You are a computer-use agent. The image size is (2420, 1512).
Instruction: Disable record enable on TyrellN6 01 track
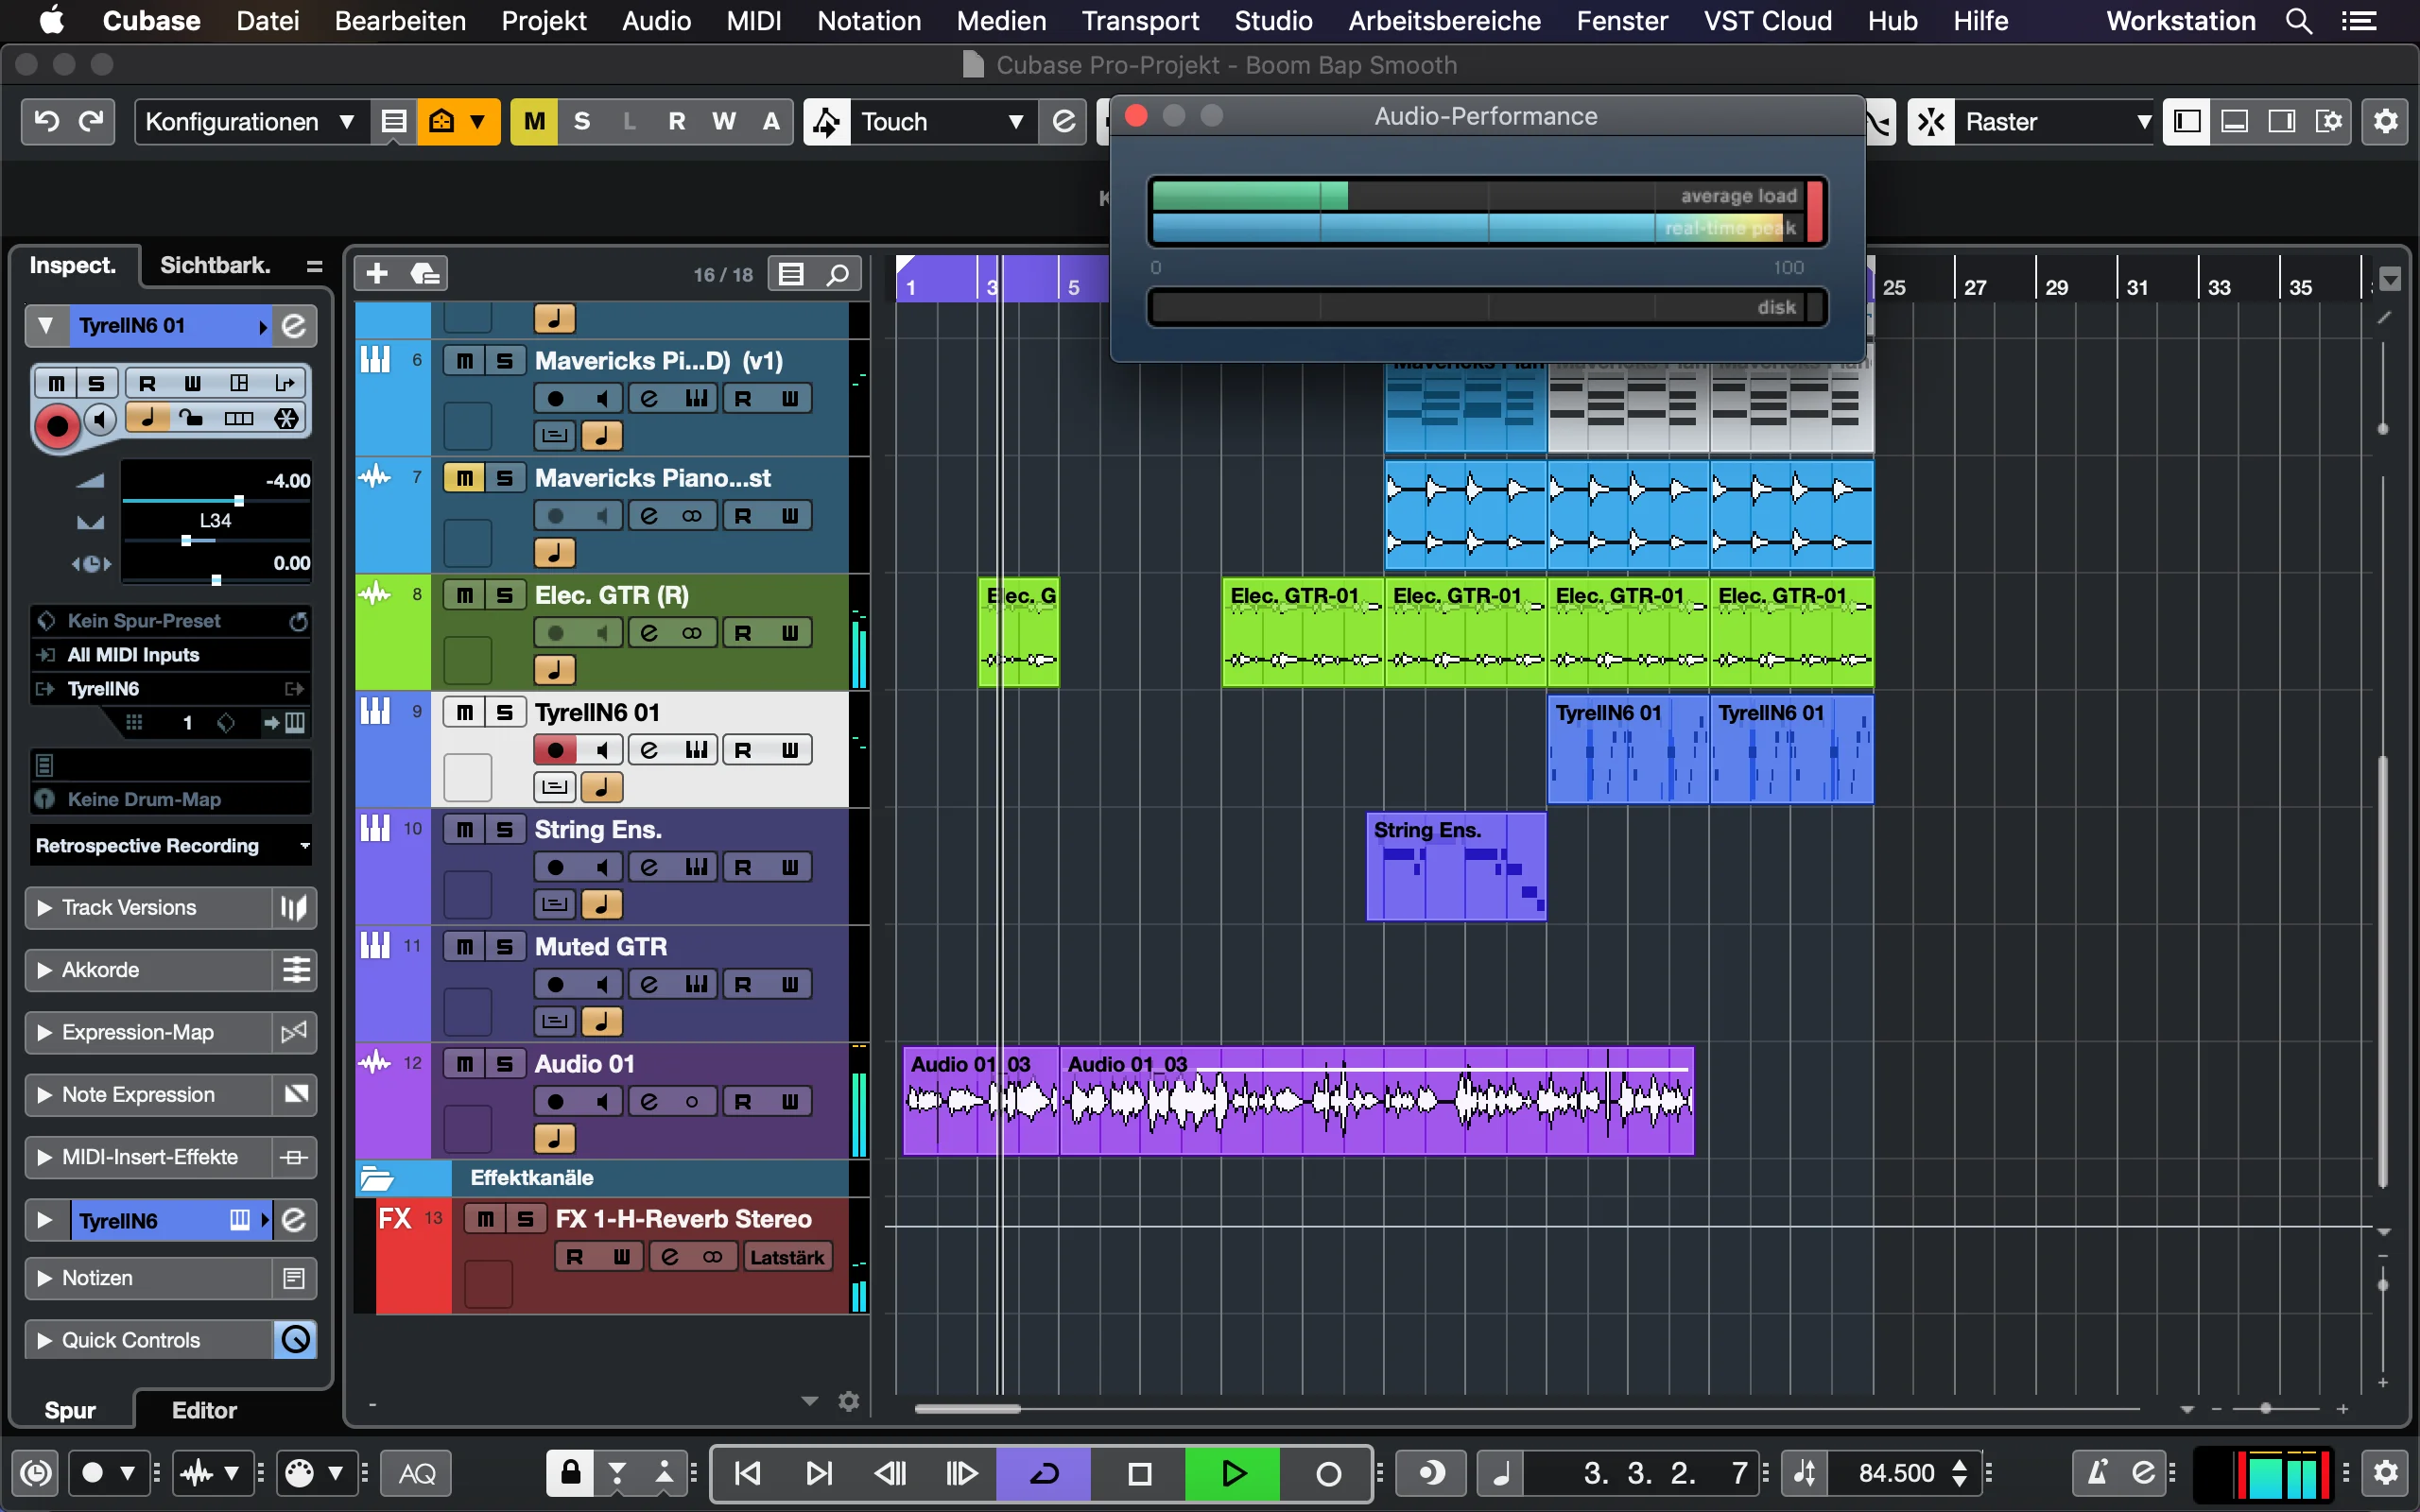coord(555,750)
